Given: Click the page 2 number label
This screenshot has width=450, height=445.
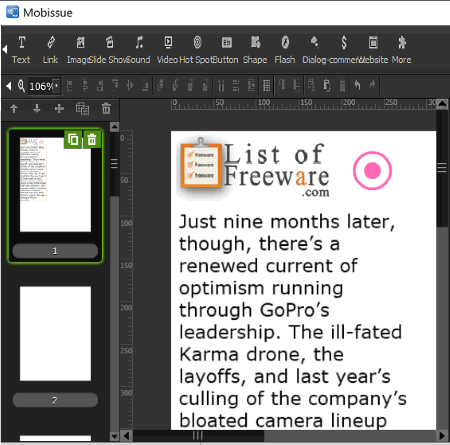Looking at the screenshot, I should 55,400.
